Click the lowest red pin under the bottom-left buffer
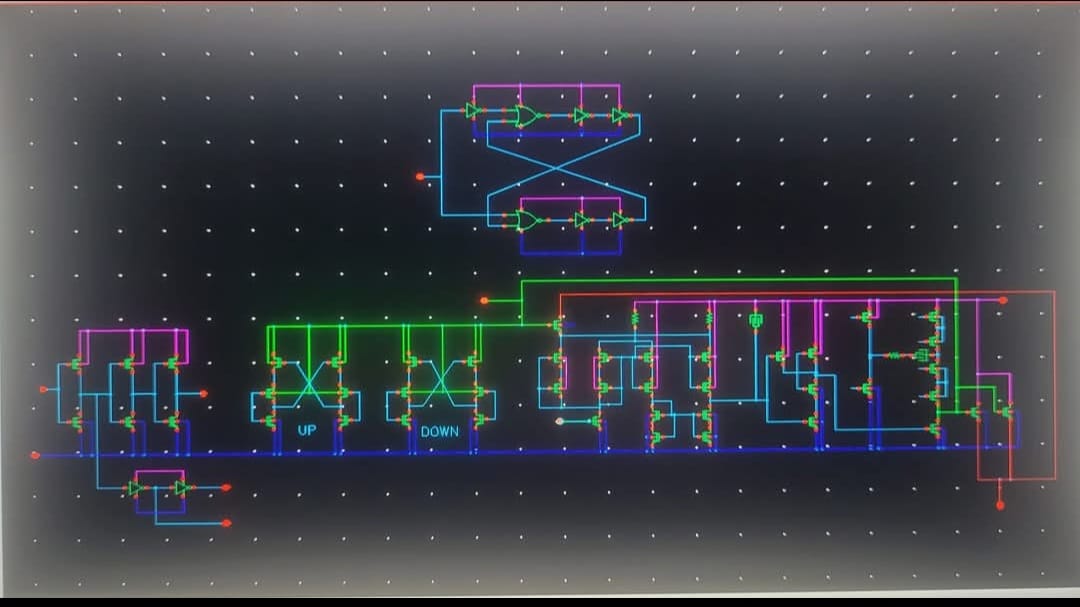 click(226, 522)
